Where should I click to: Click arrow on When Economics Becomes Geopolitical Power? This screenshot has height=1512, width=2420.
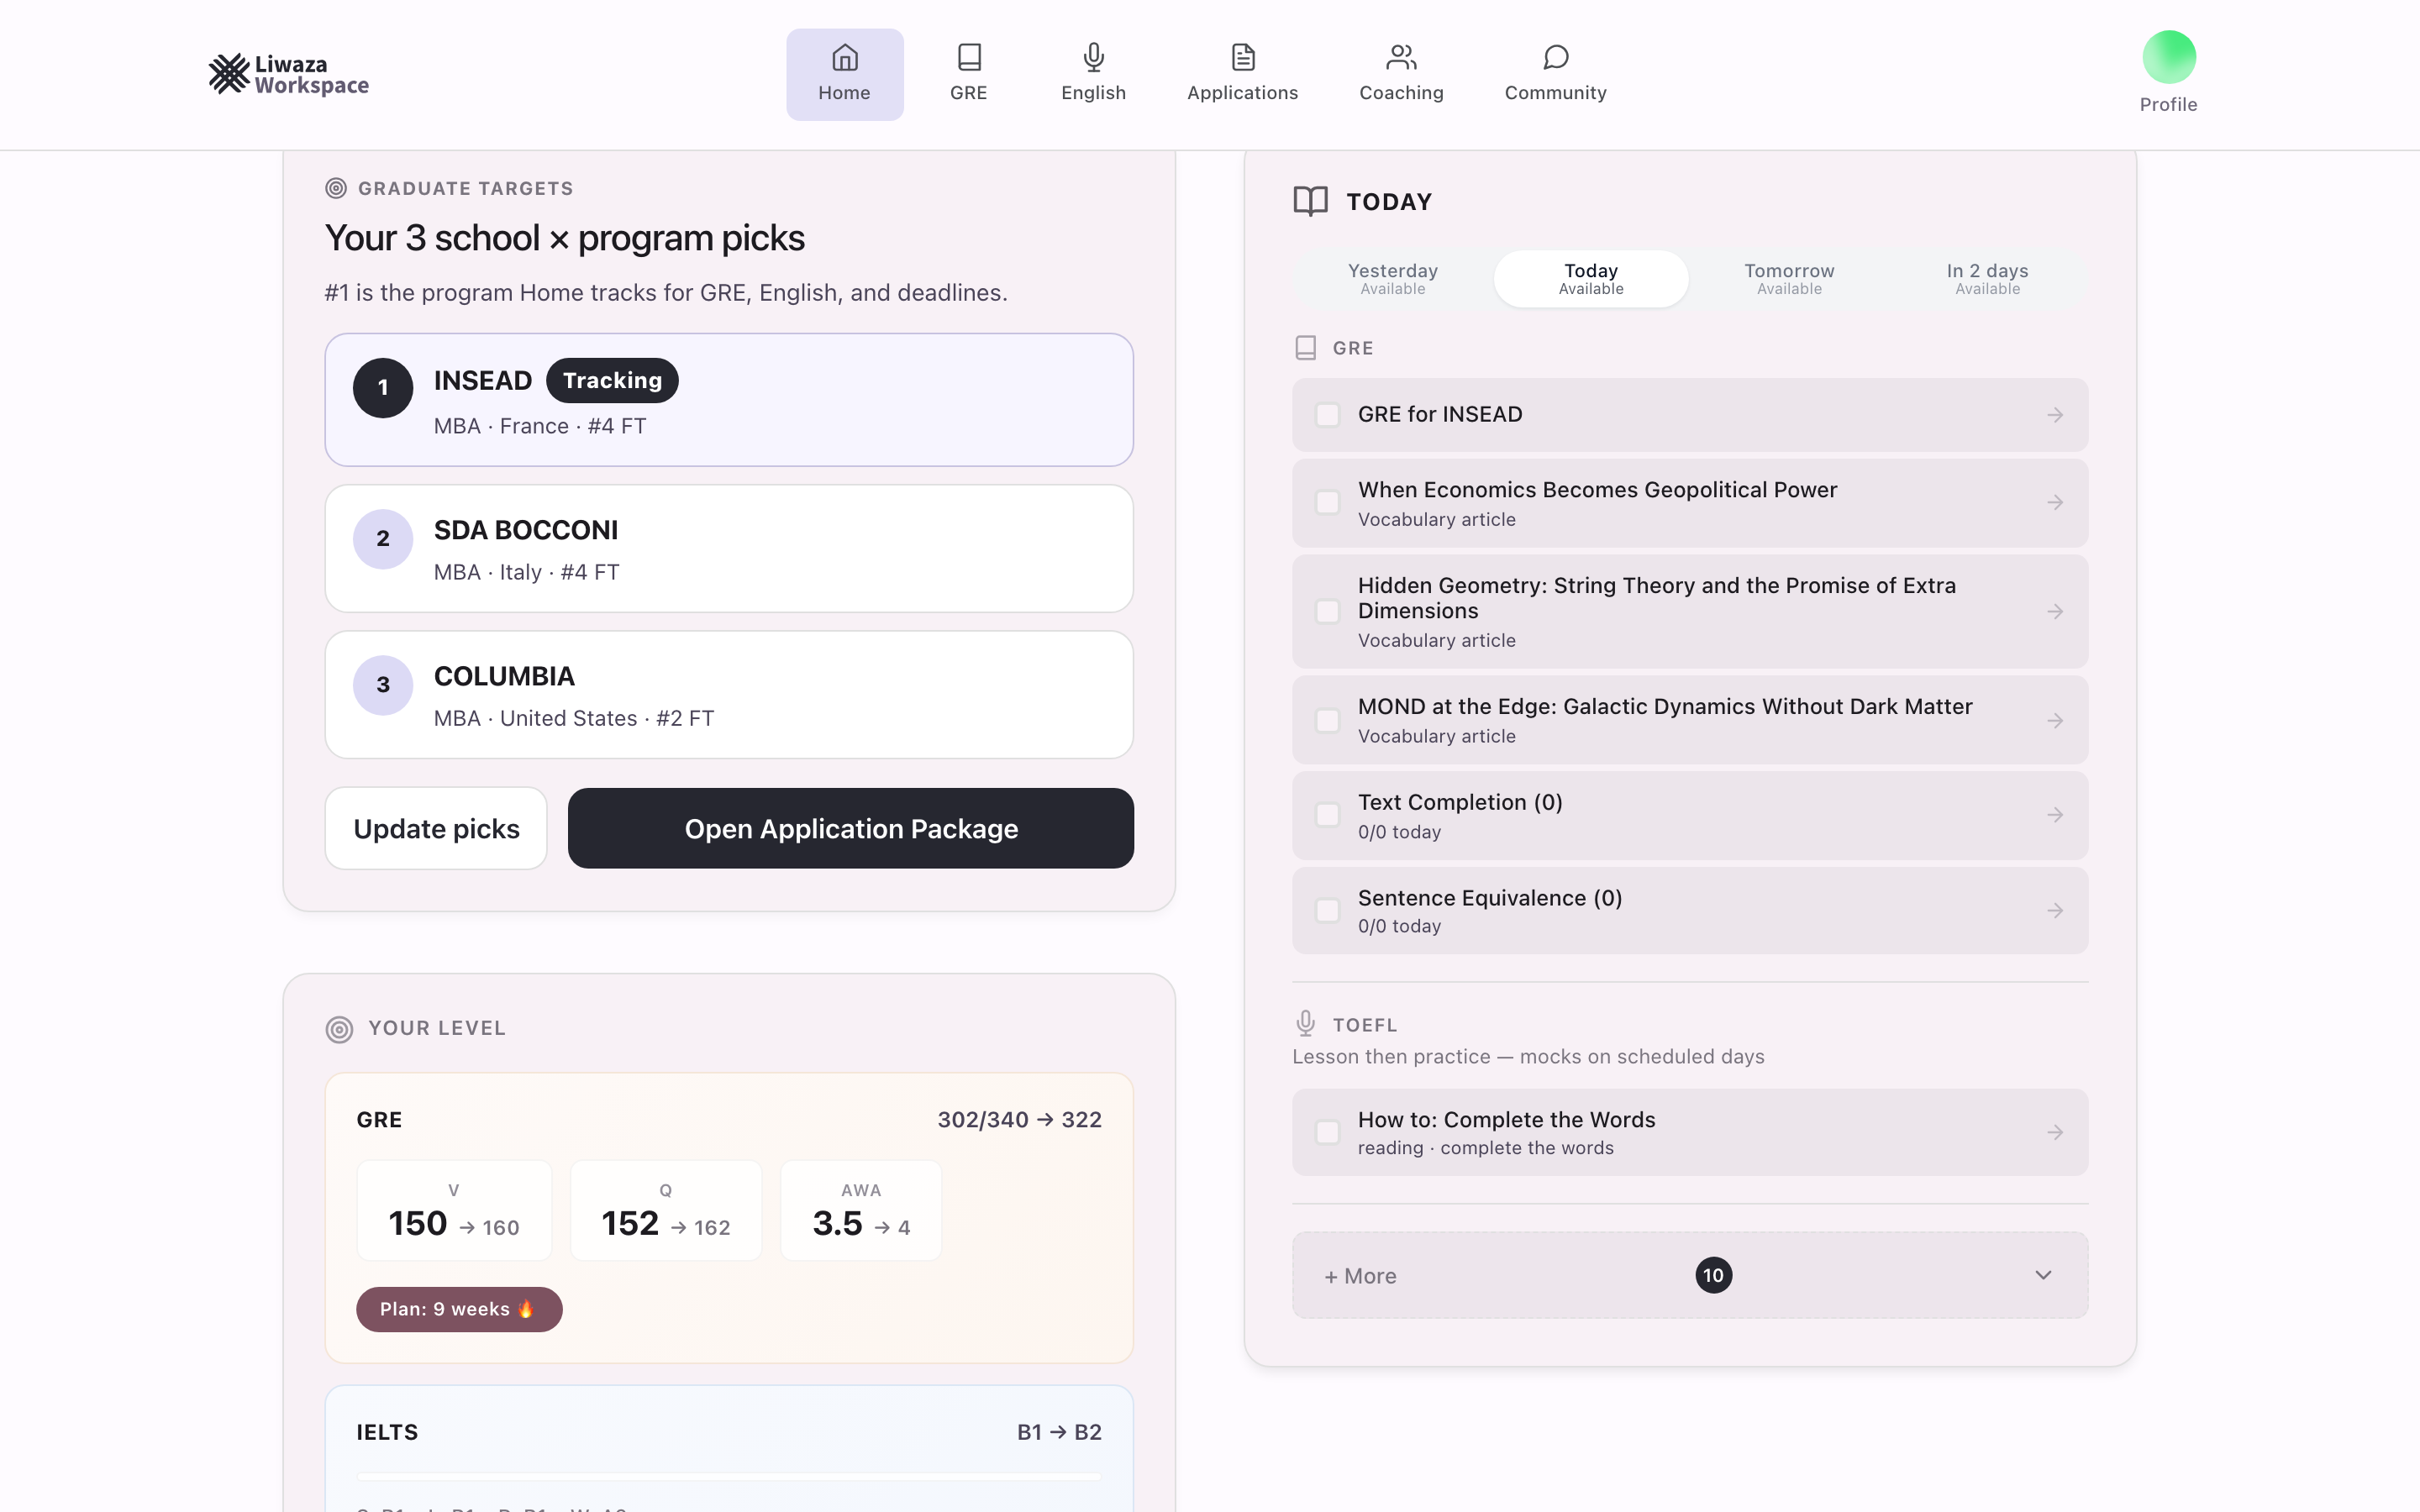click(x=2054, y=503)
